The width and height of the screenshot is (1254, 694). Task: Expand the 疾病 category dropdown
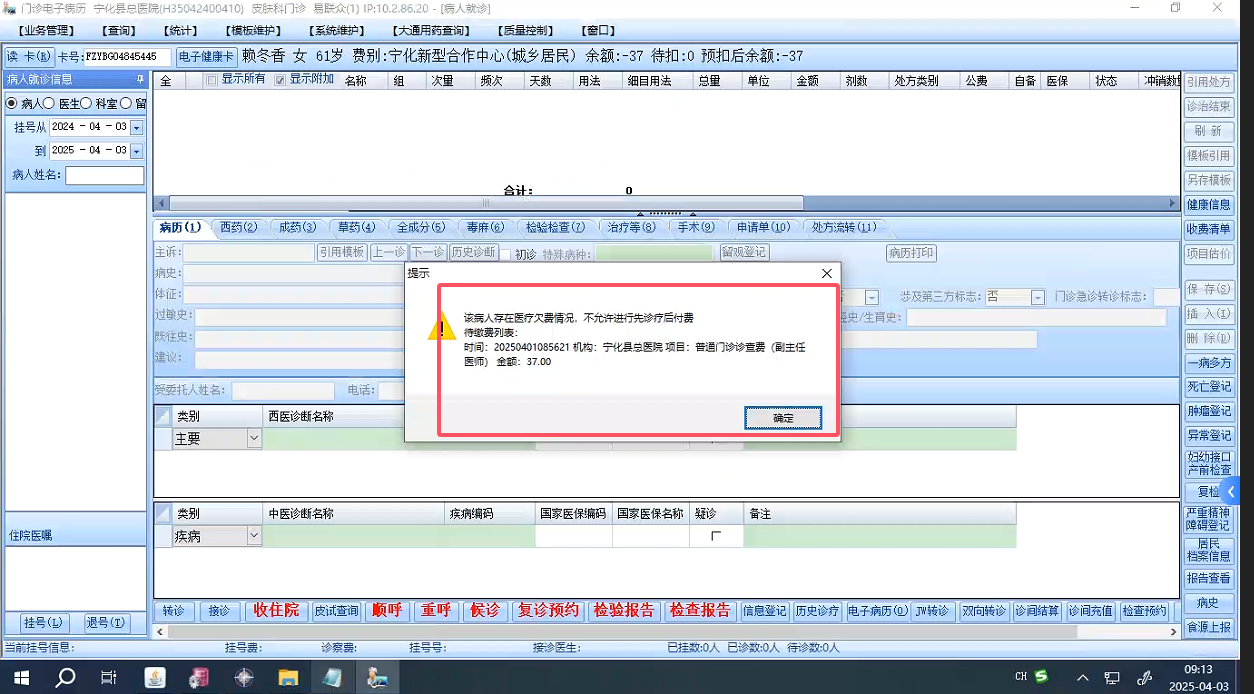pos(254,536)
